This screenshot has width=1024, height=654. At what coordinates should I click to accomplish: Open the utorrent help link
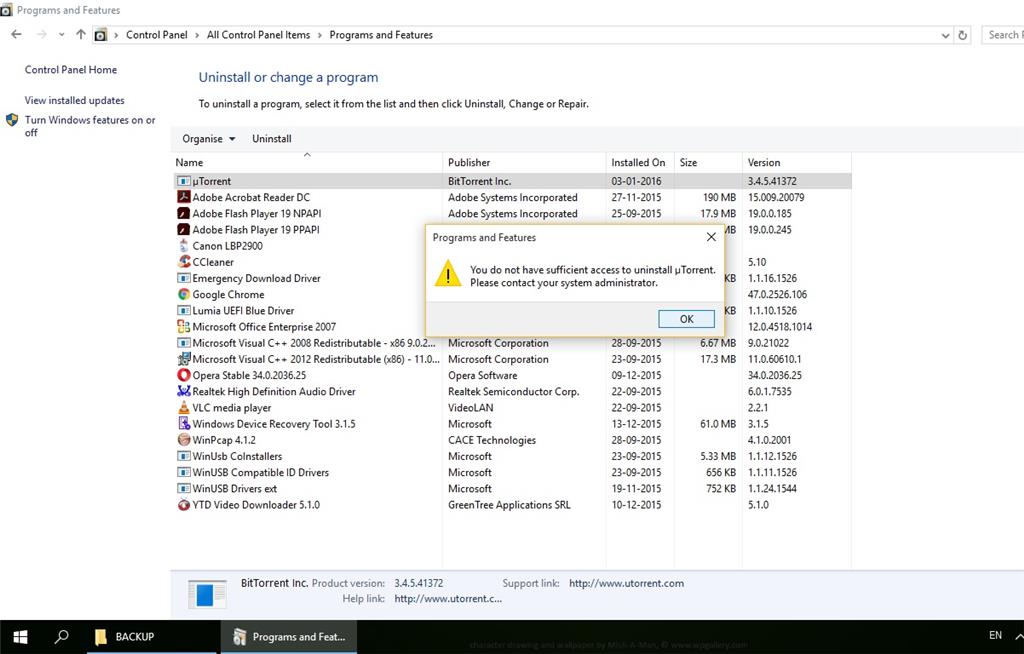point(448,598)
